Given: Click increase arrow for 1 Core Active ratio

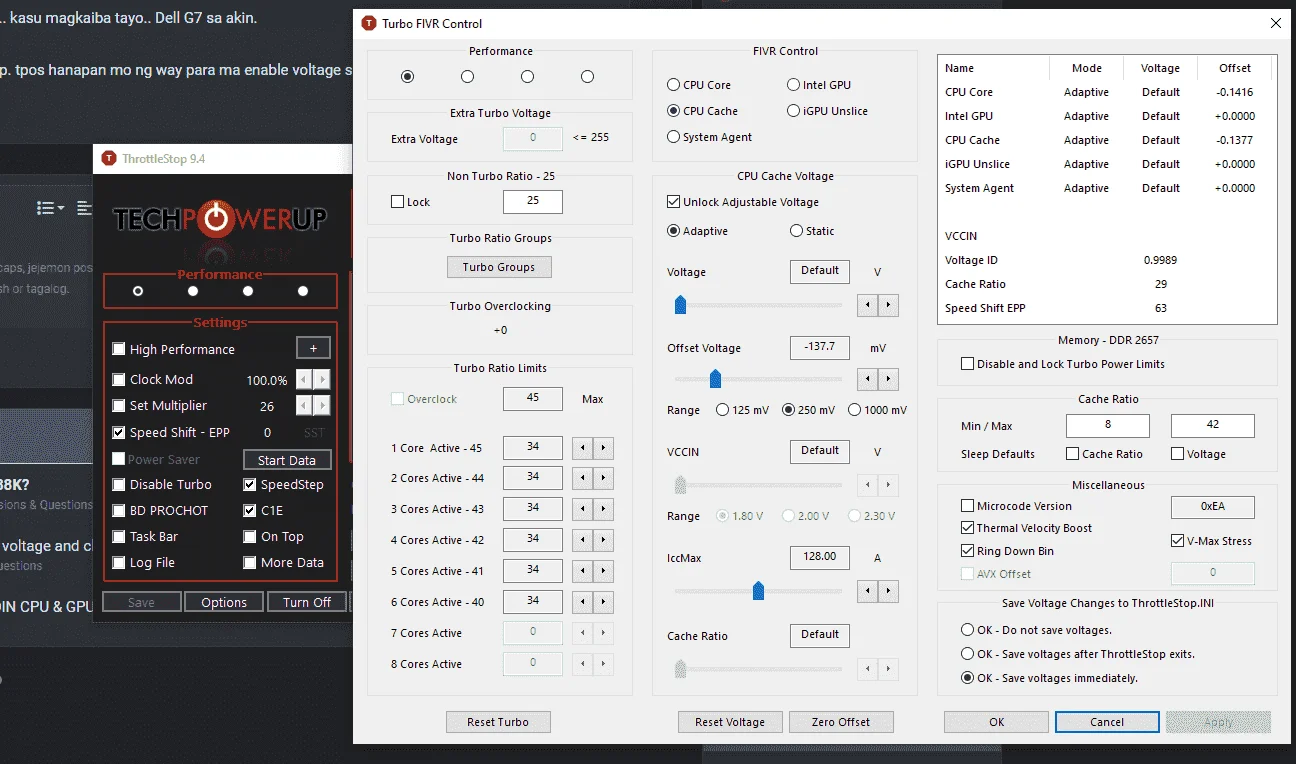Looking at the screenshot, I should pos(603,448).
